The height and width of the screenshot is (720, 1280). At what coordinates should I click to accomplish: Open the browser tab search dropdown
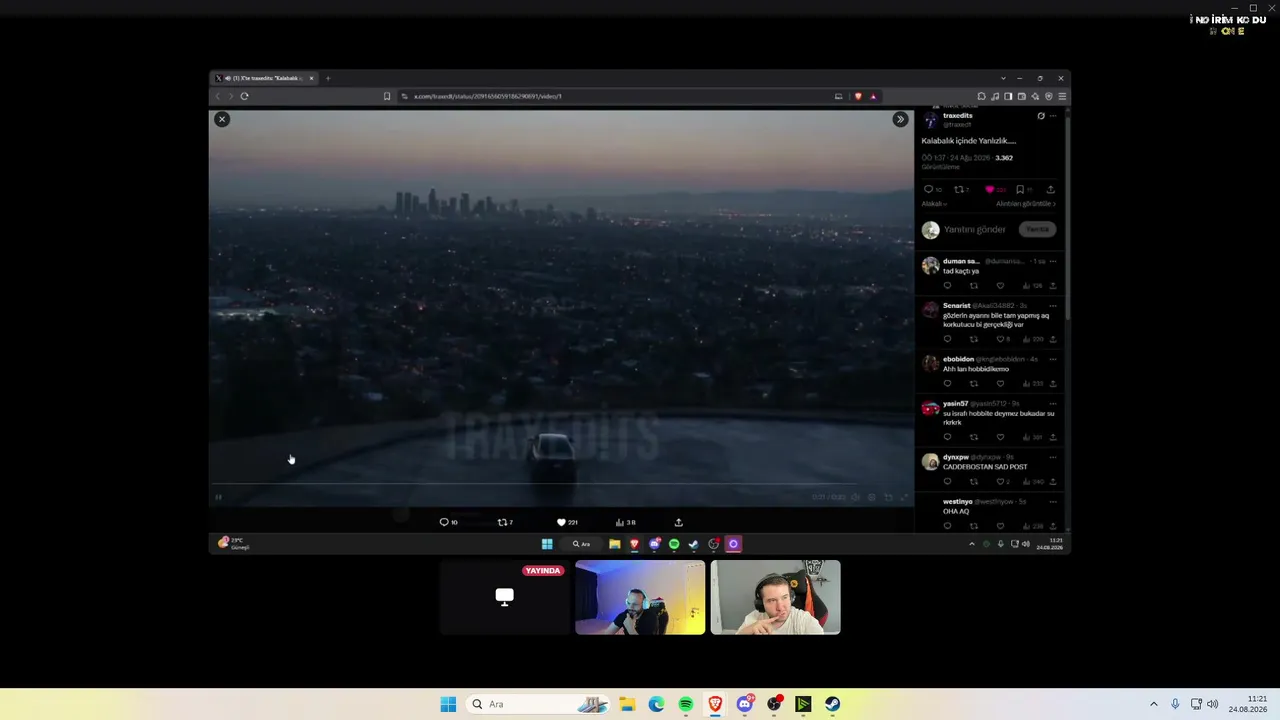(x=1003, y=78)
